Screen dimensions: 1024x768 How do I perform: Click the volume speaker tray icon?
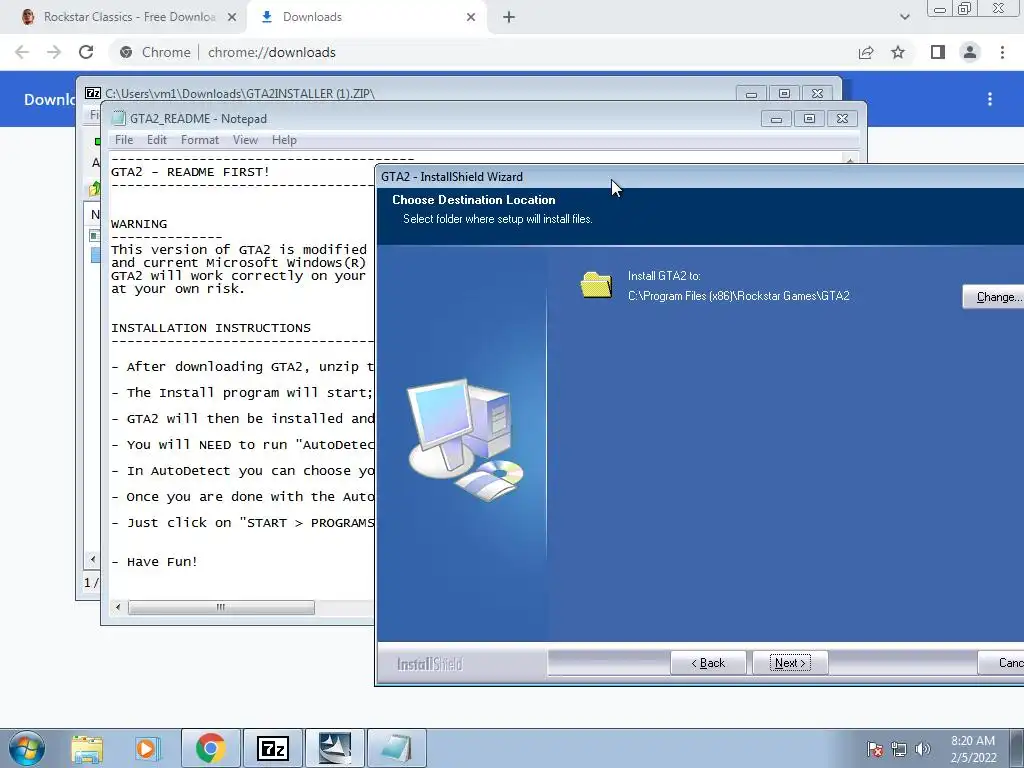pos(923,748)
